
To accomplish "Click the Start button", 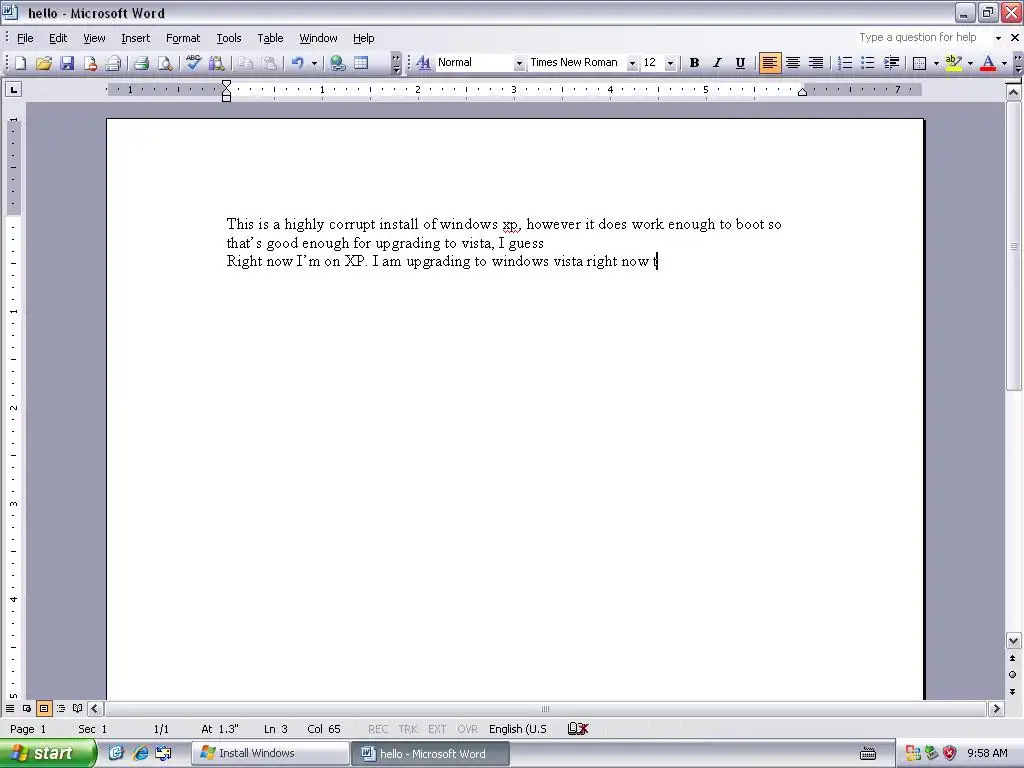I will click(x=47, y=753).
